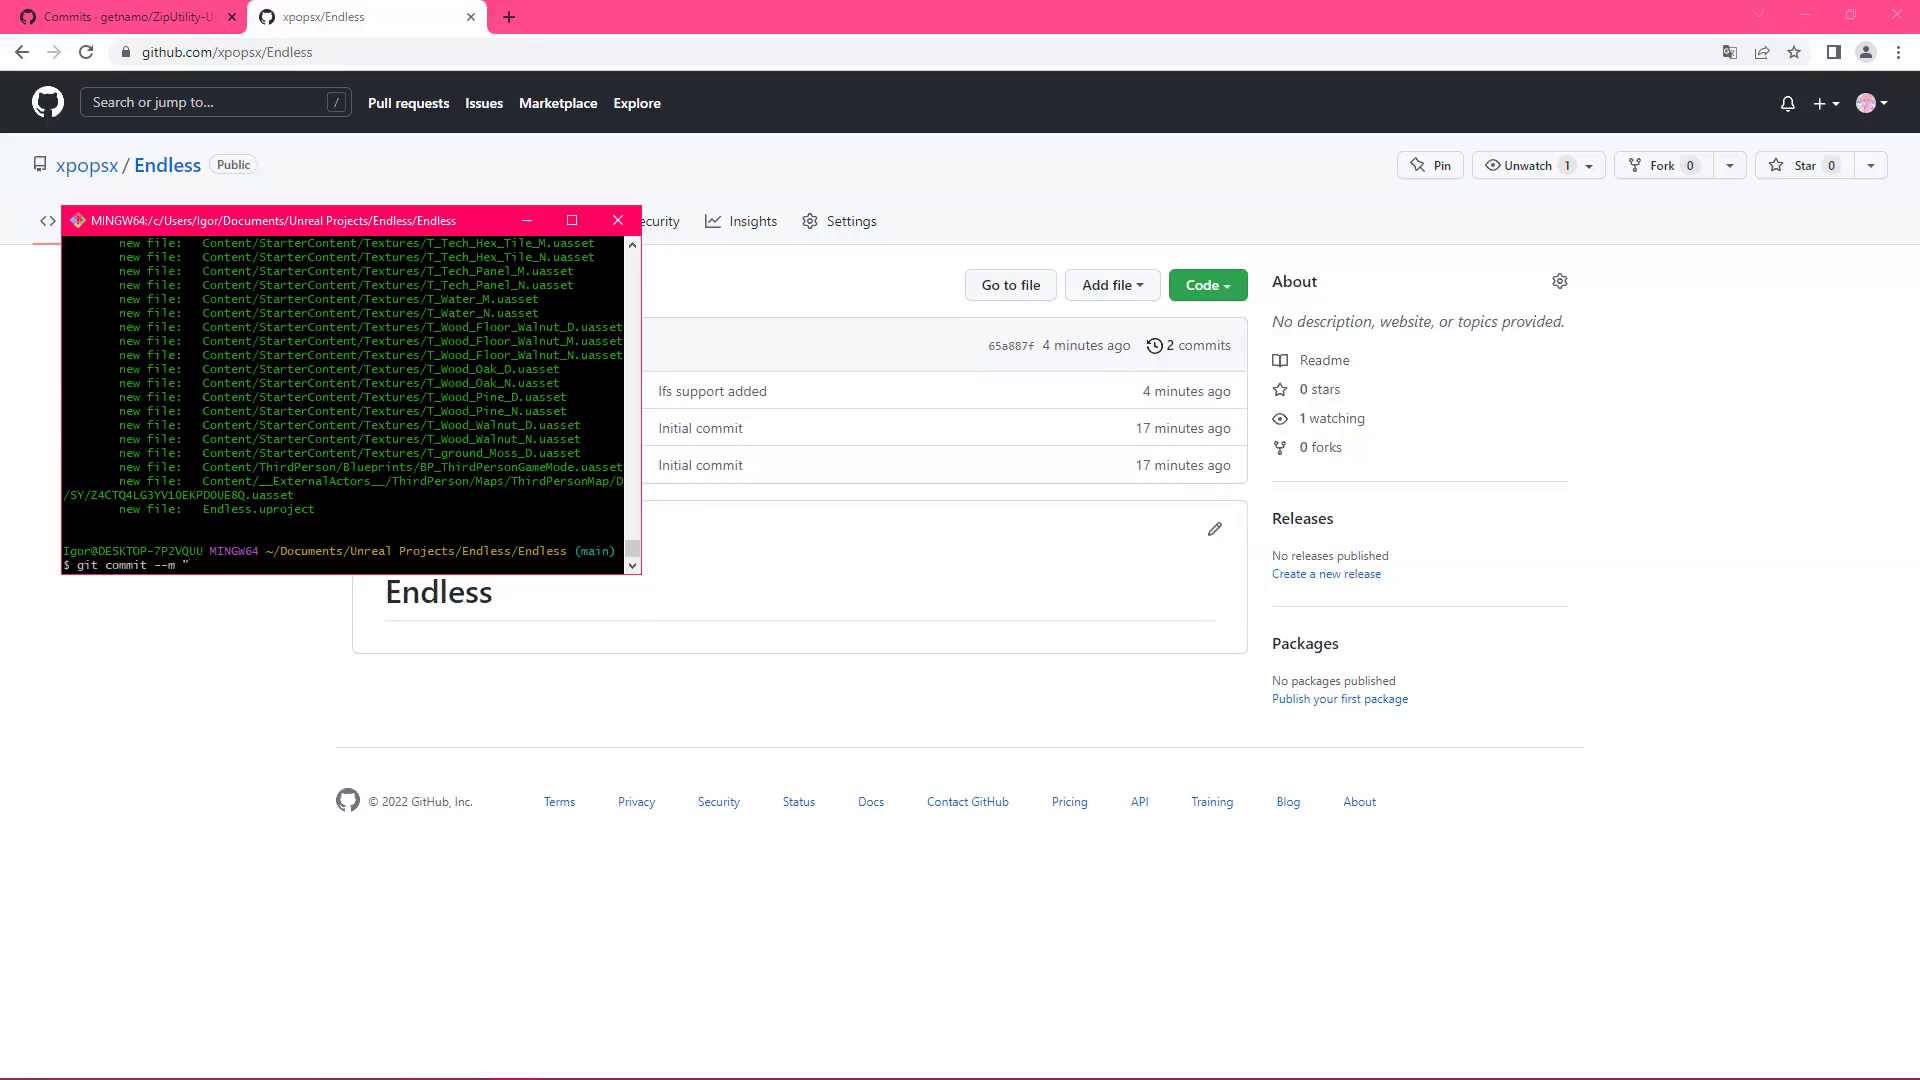This screenshot has width=1920, height=1080.
Task: Open commit hash 65a887f
Action: 1011,346
